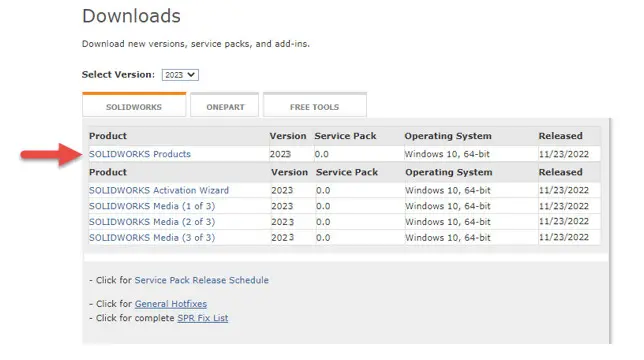Open the General Hotfixes link
The image size is (644, 360).
coord(171,304)
